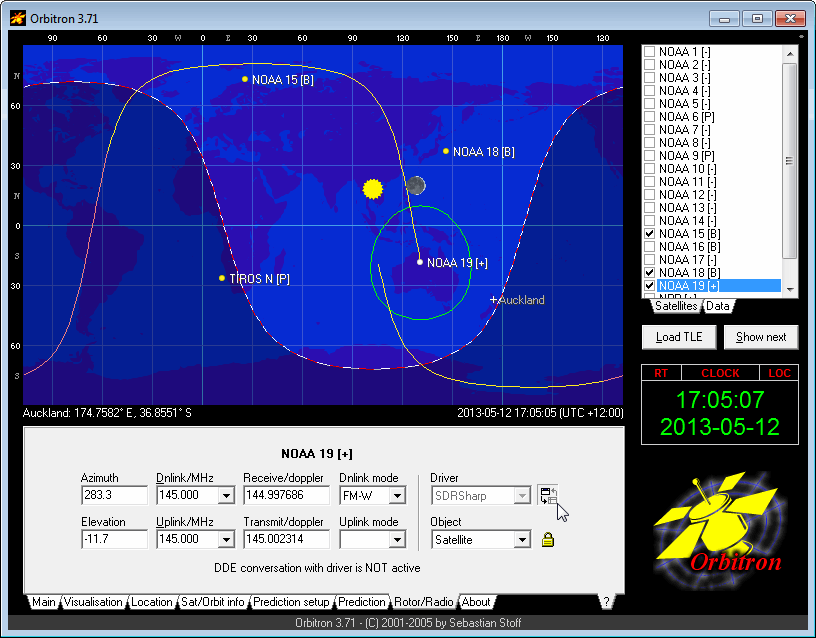Screen dimensions: 816x638
Task: Open the Dnlink mode FM-W dropdown
Action: pos(398,496)
